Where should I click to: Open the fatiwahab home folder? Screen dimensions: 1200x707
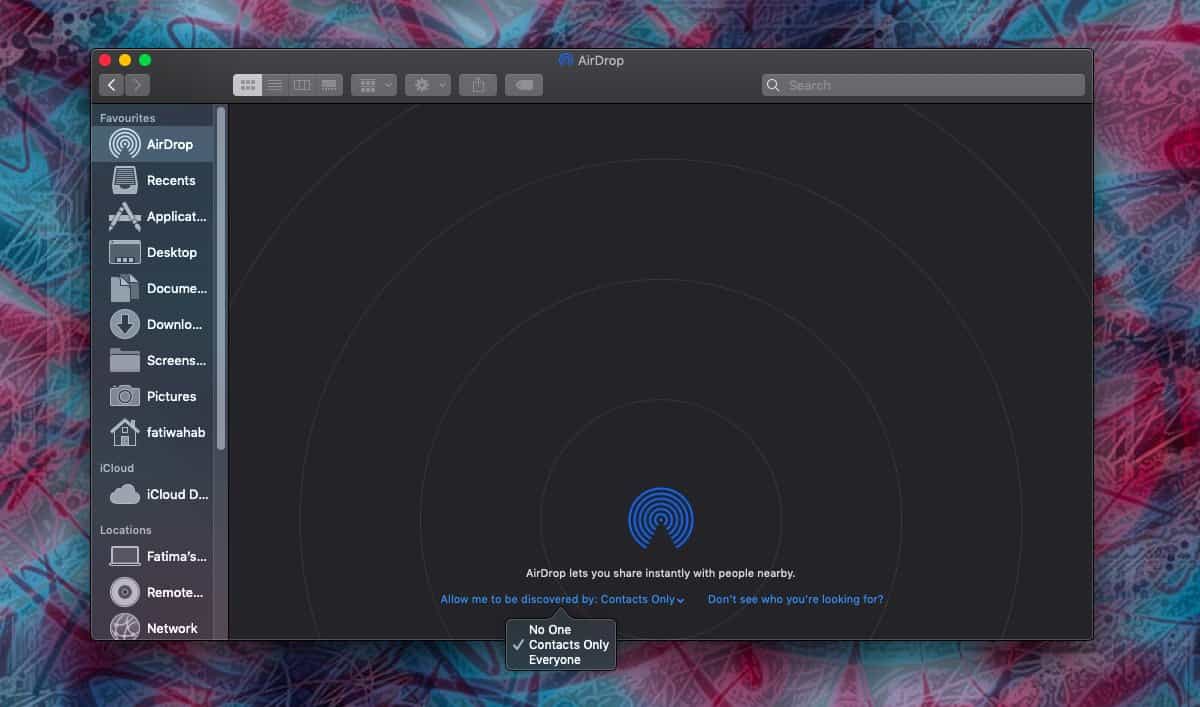[153, 432]
